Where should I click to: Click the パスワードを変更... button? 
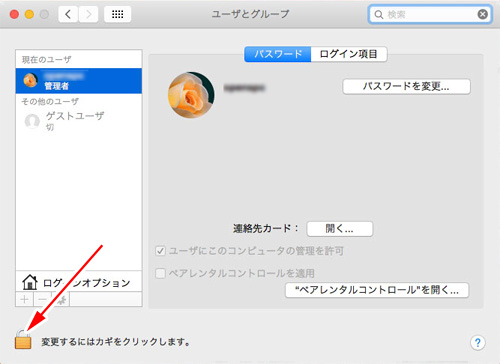(406, 87)
